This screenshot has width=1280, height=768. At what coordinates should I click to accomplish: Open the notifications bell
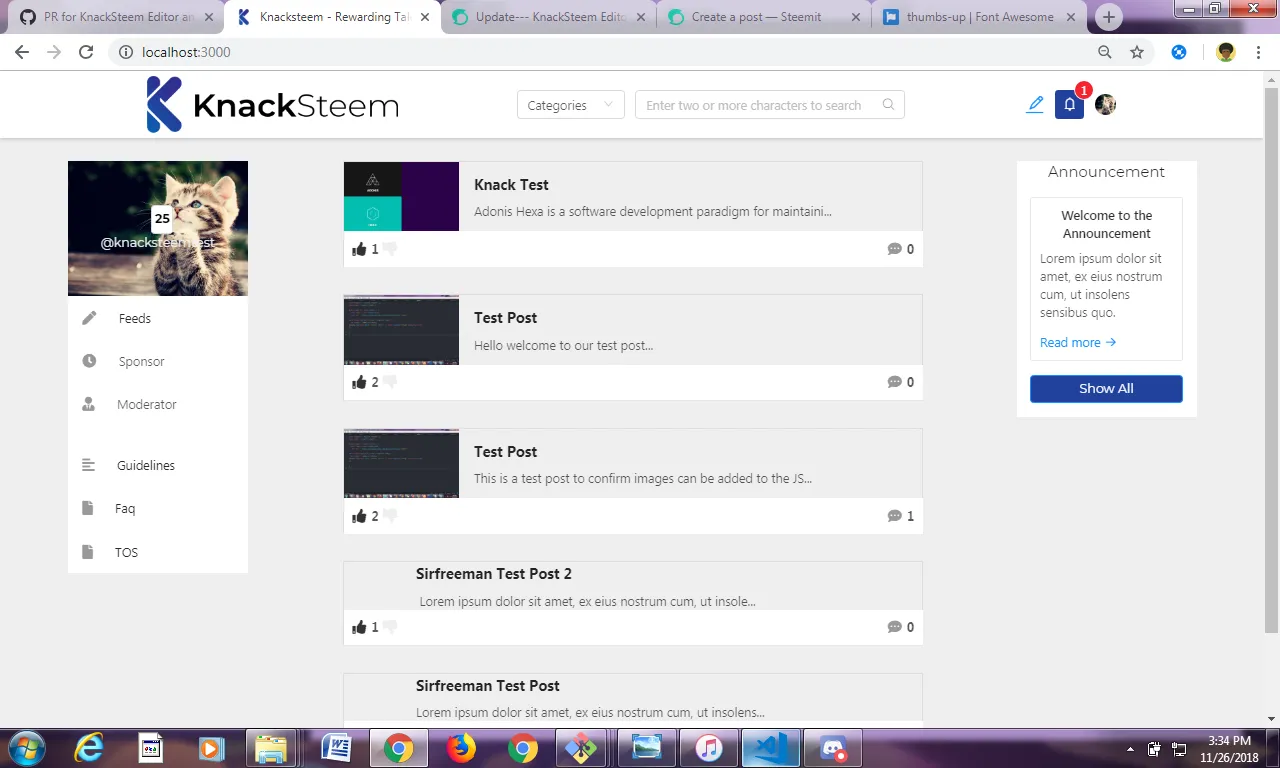pos(1069,104)
